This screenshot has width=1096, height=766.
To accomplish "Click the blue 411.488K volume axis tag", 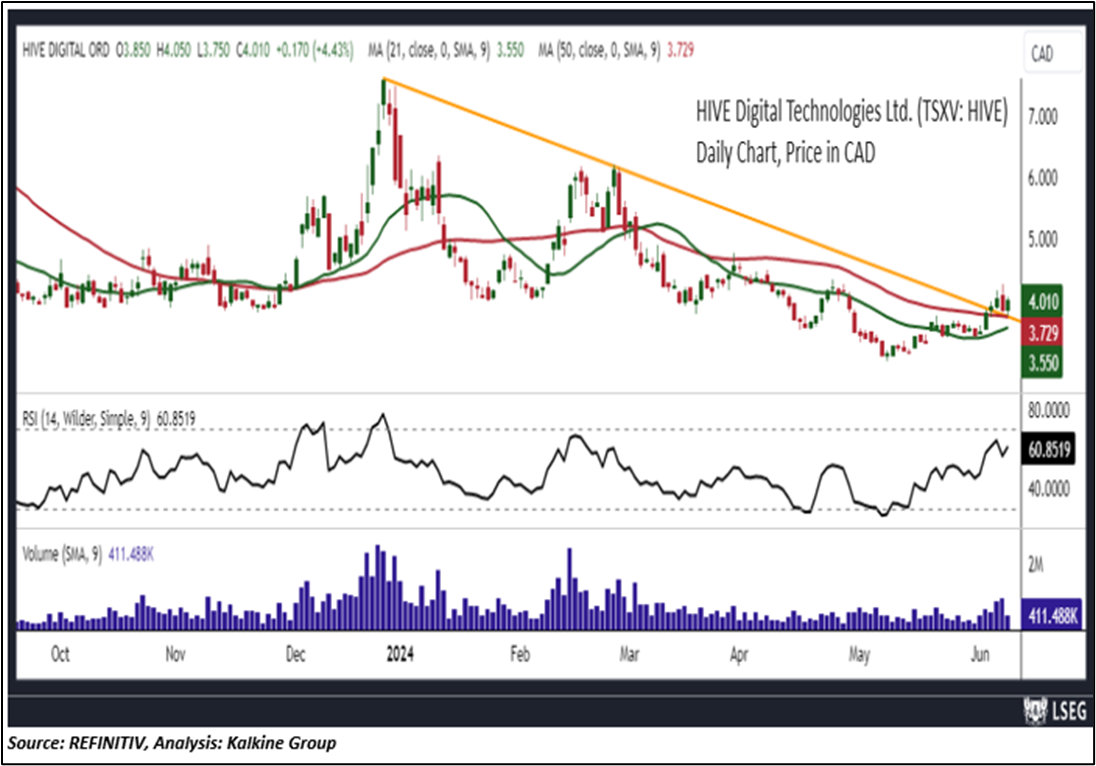I will coord(1051,616).
